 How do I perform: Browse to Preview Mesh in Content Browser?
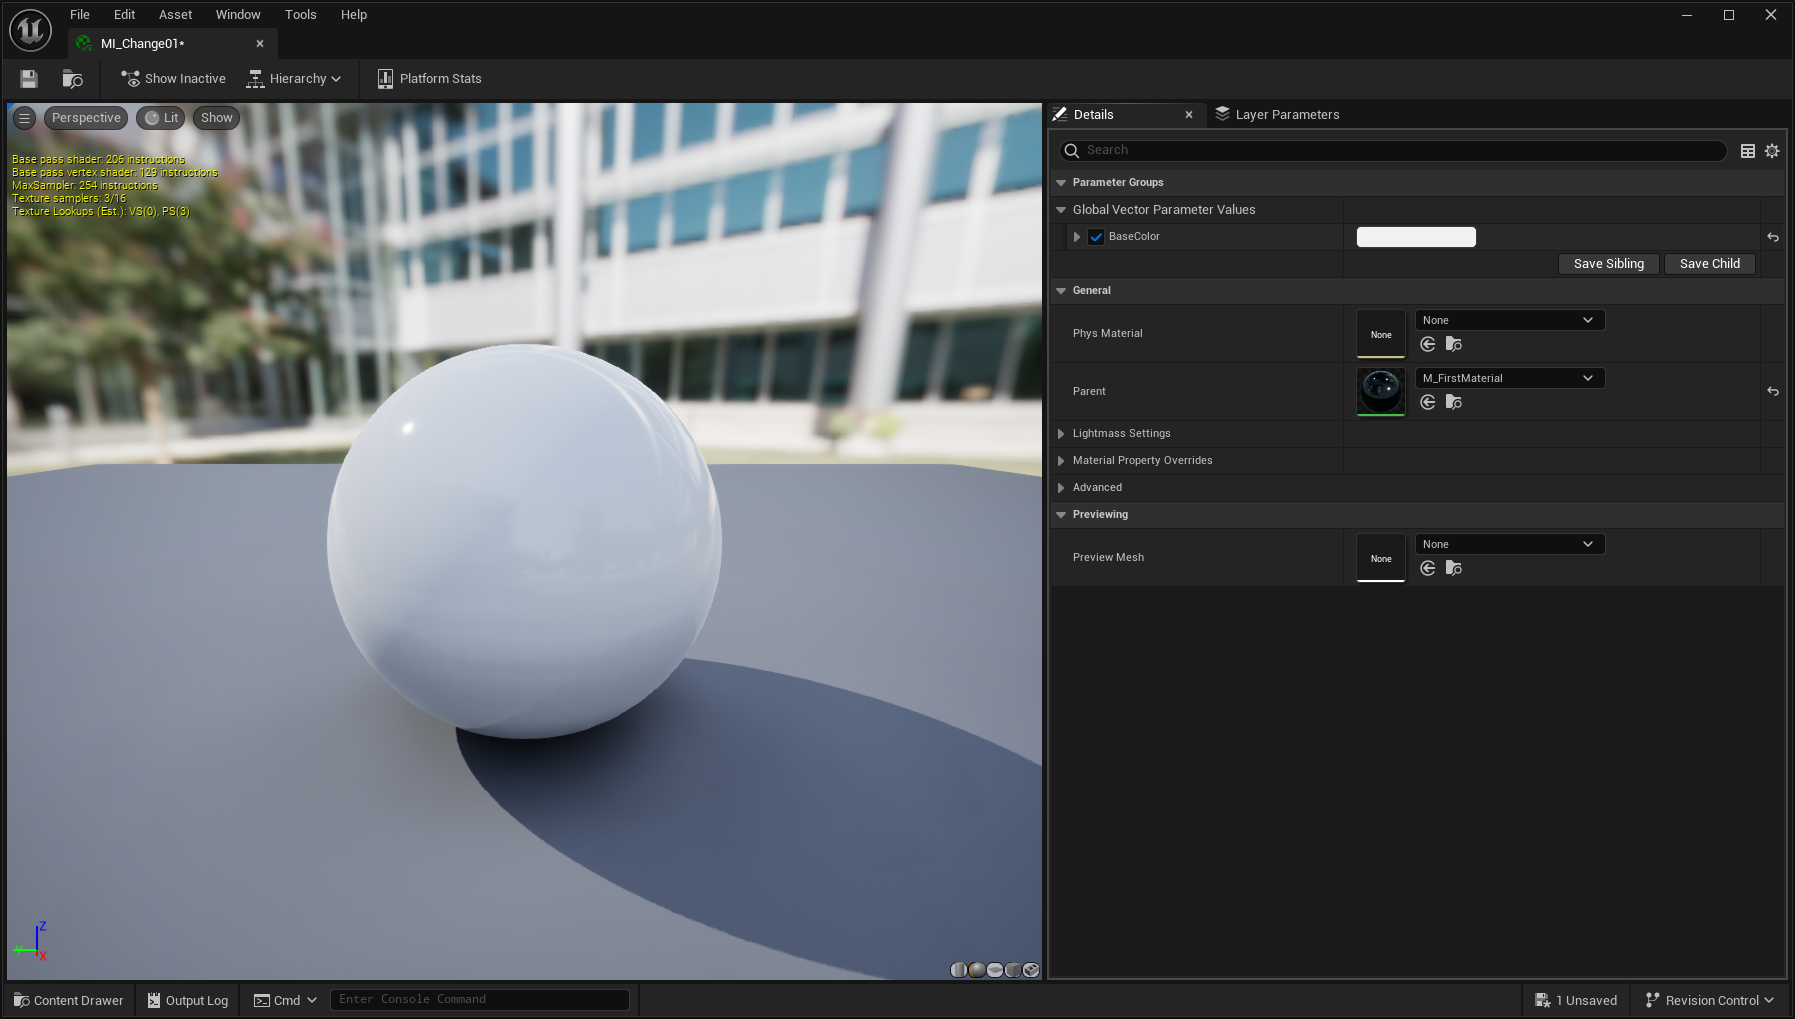point(1454,568)
